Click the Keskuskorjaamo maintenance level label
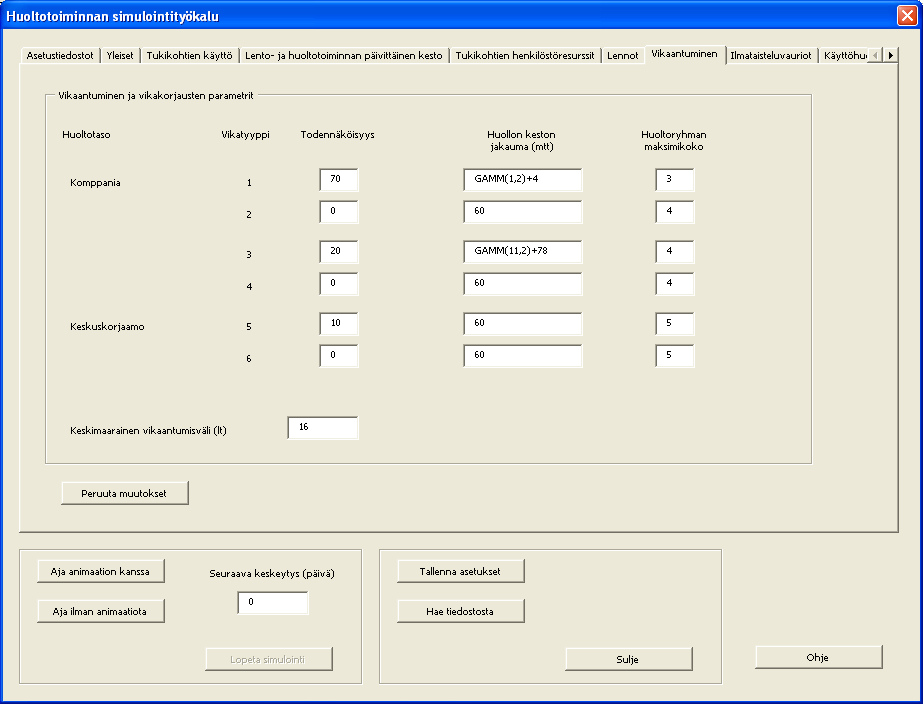This screenshot has height=704, width=923. coord(107,327)
